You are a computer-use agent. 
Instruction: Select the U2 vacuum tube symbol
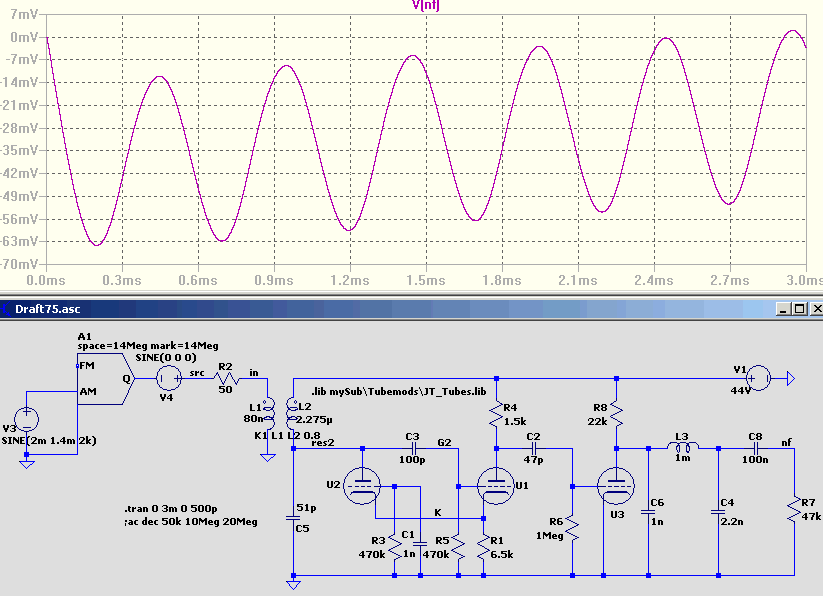tap(362, 486)
